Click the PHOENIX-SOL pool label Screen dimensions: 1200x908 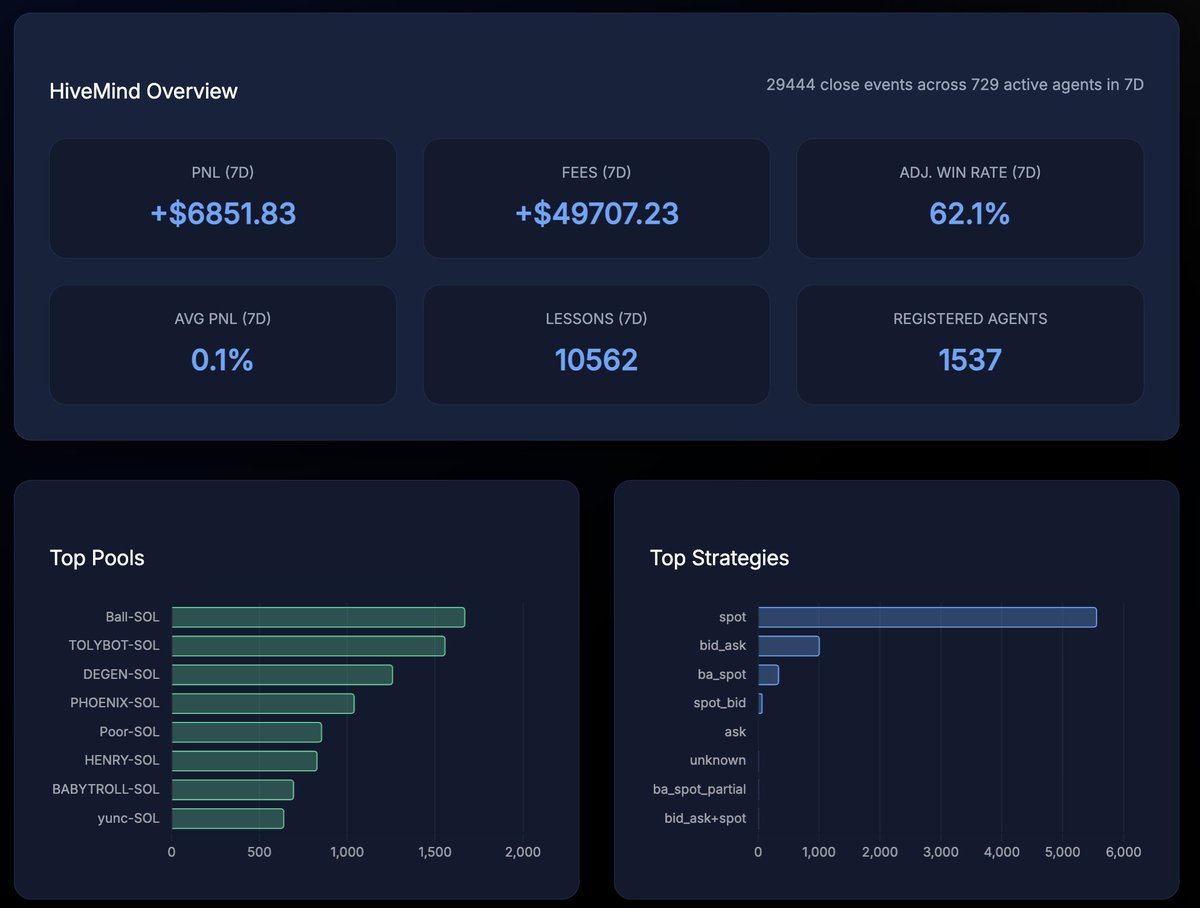pyautogui.click(x=115, y=703)
